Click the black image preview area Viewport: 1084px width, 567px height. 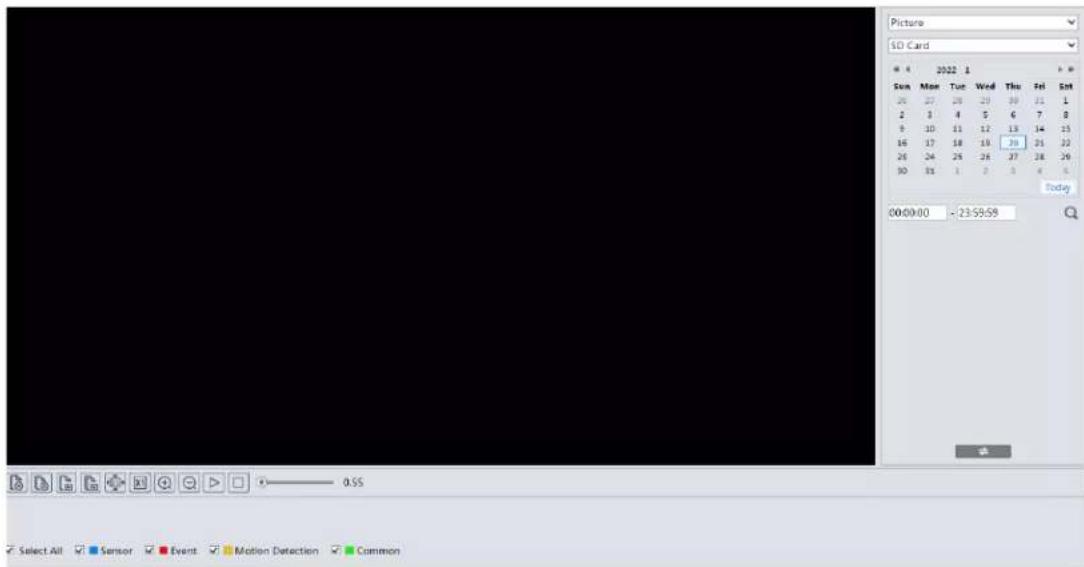(x=441, y=236)
